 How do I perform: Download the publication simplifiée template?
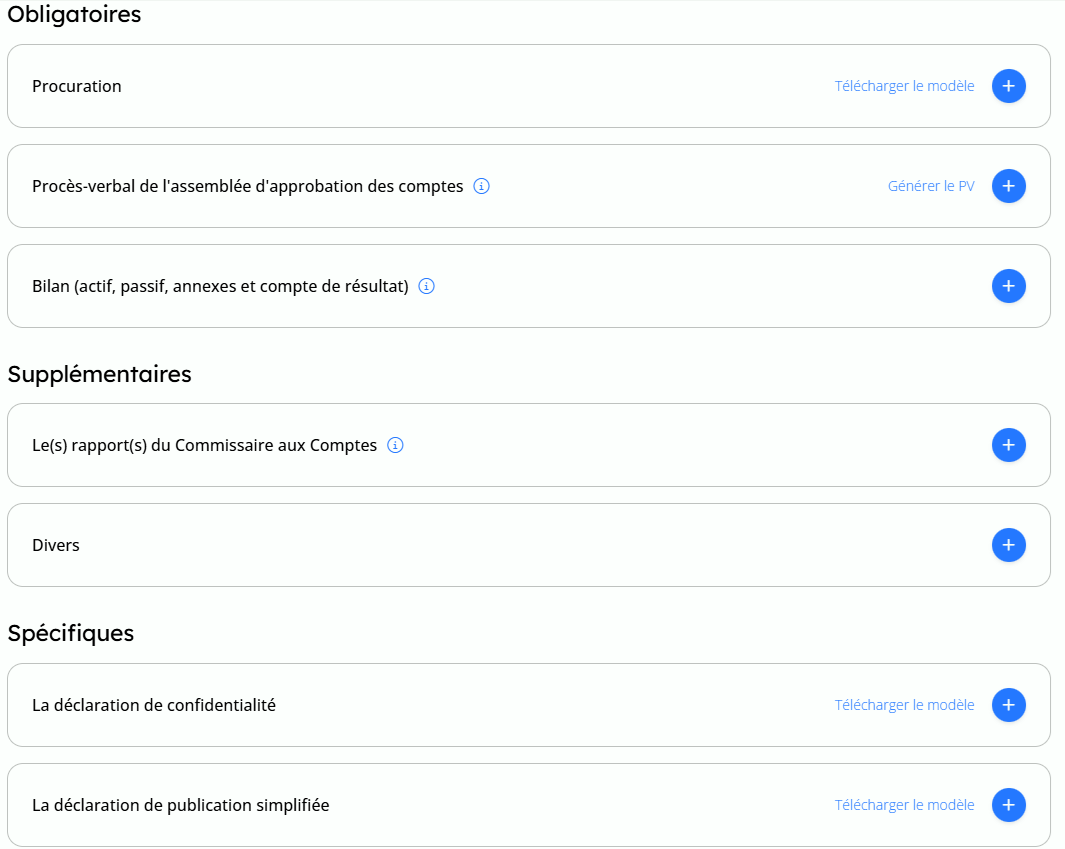(904, 805)
